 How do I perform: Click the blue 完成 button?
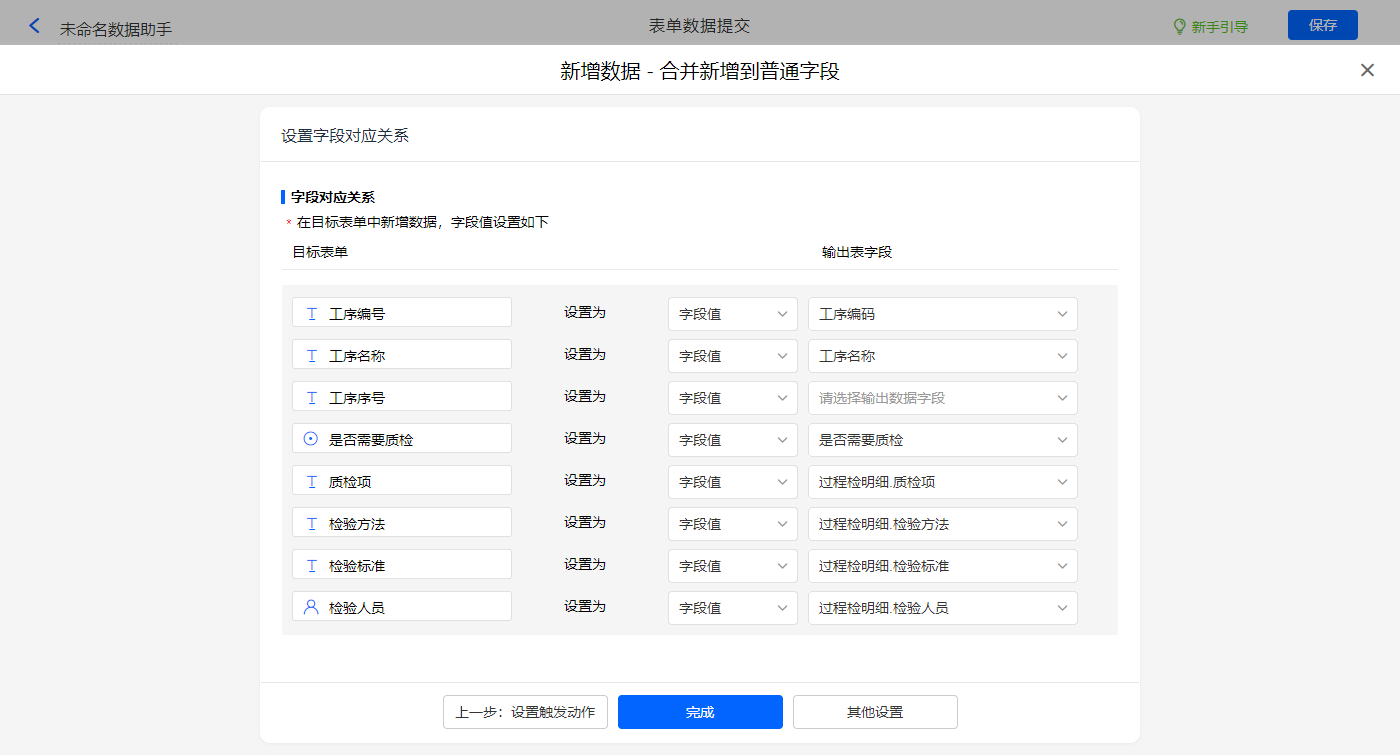(x=700, y=712)
